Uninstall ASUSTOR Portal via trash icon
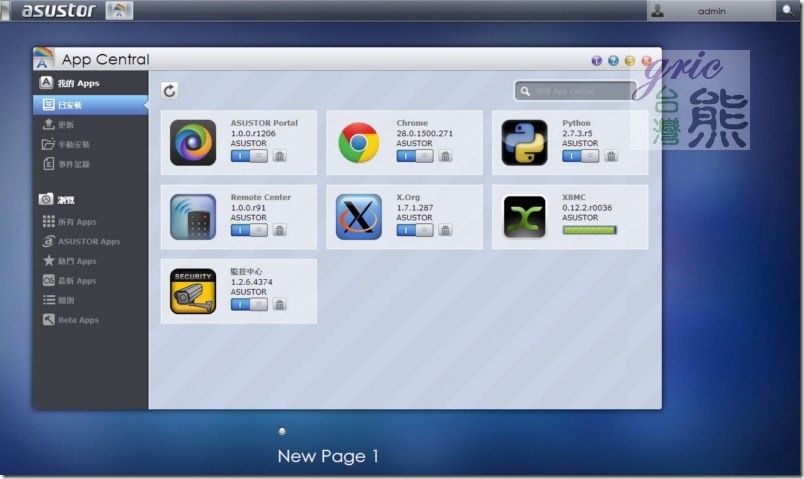Viewport: 804px width, 479px height. click(x=279, y=156)
